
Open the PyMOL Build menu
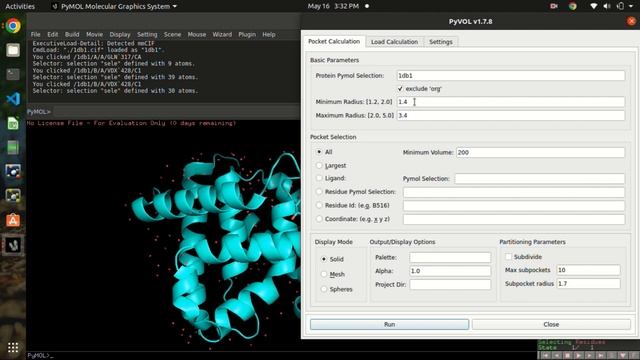pos(72,35)
